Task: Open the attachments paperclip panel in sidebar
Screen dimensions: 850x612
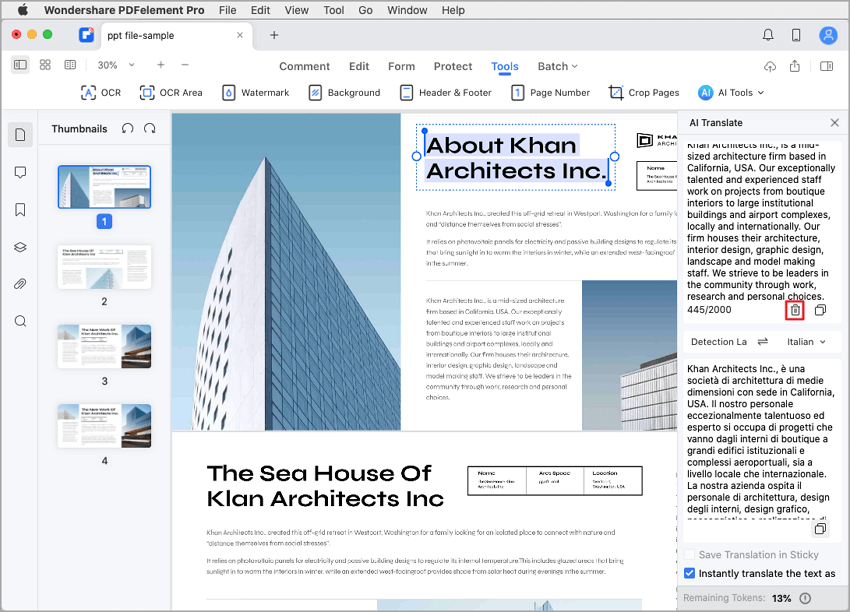Action: pyautogui.click(x=20, y=284)
